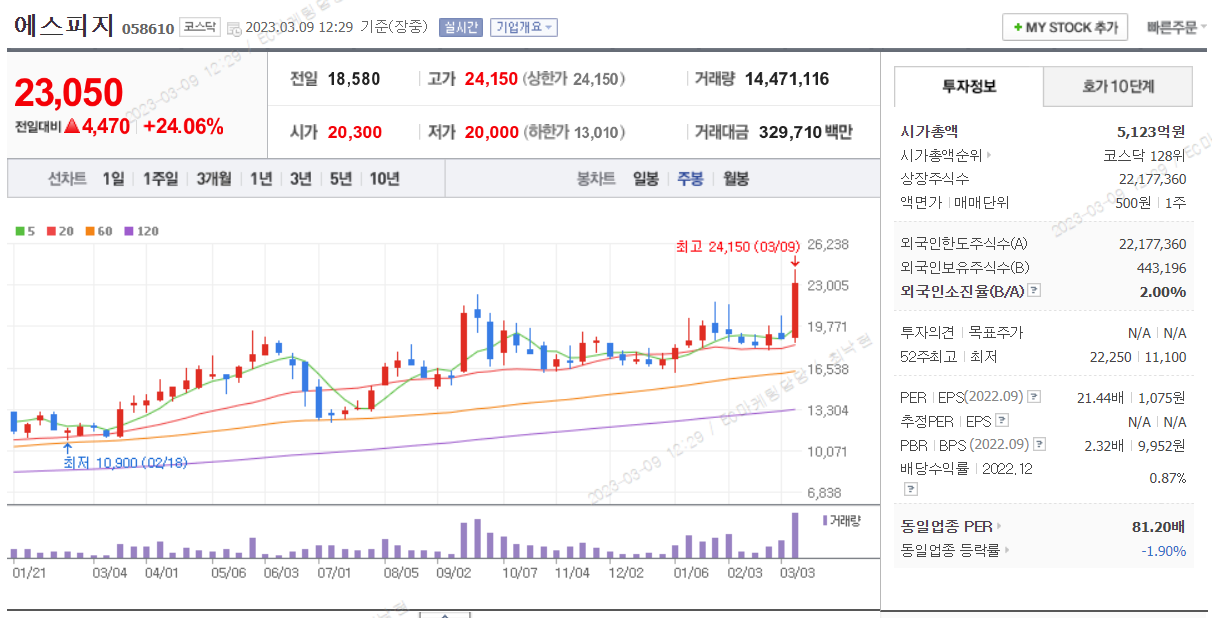Click the calendar icon before the 2023.03.09 timestamp
Screen dimensions: 1212x618
(x=234, y=28)
